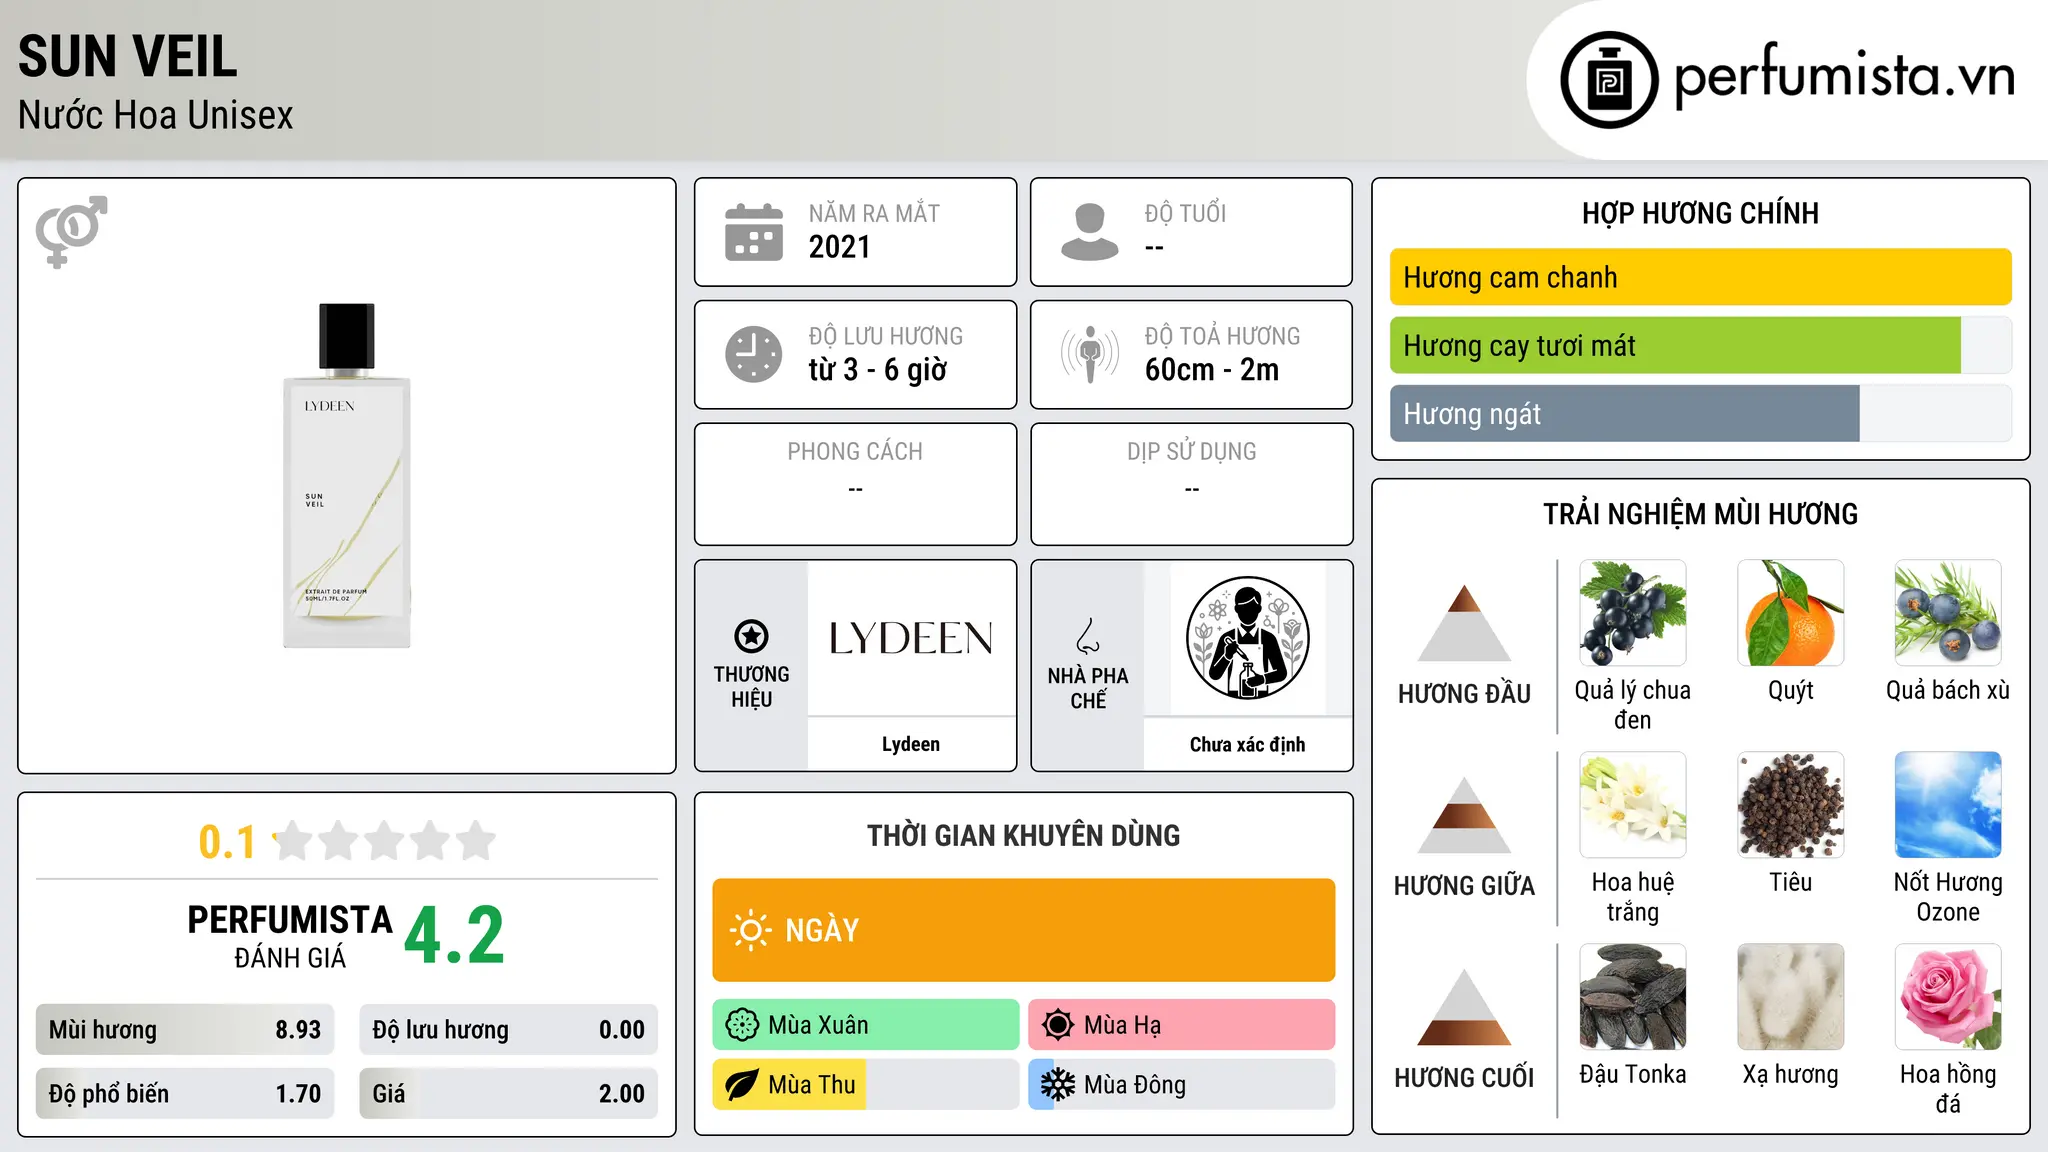Click the 0.1 user rating number
The width and height of the screenshot is (2048, 1152).
coord(227,842)
